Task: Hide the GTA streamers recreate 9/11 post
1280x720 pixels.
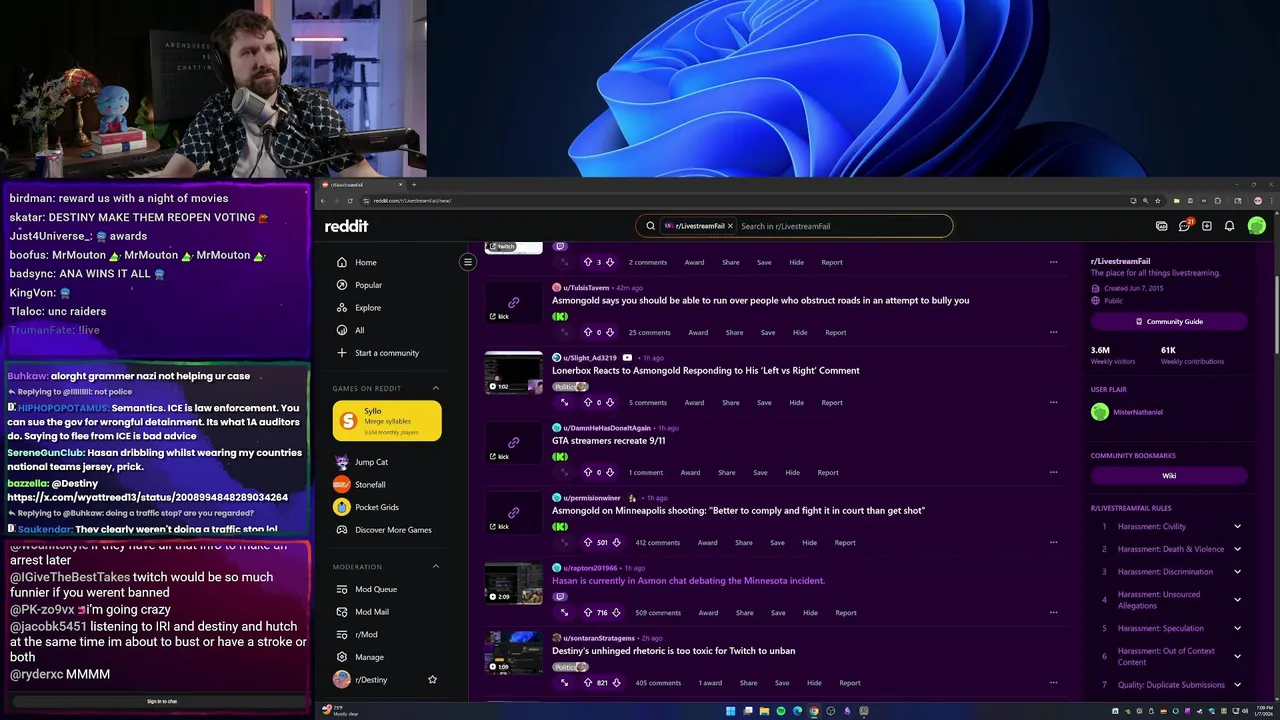Action: 792,473
